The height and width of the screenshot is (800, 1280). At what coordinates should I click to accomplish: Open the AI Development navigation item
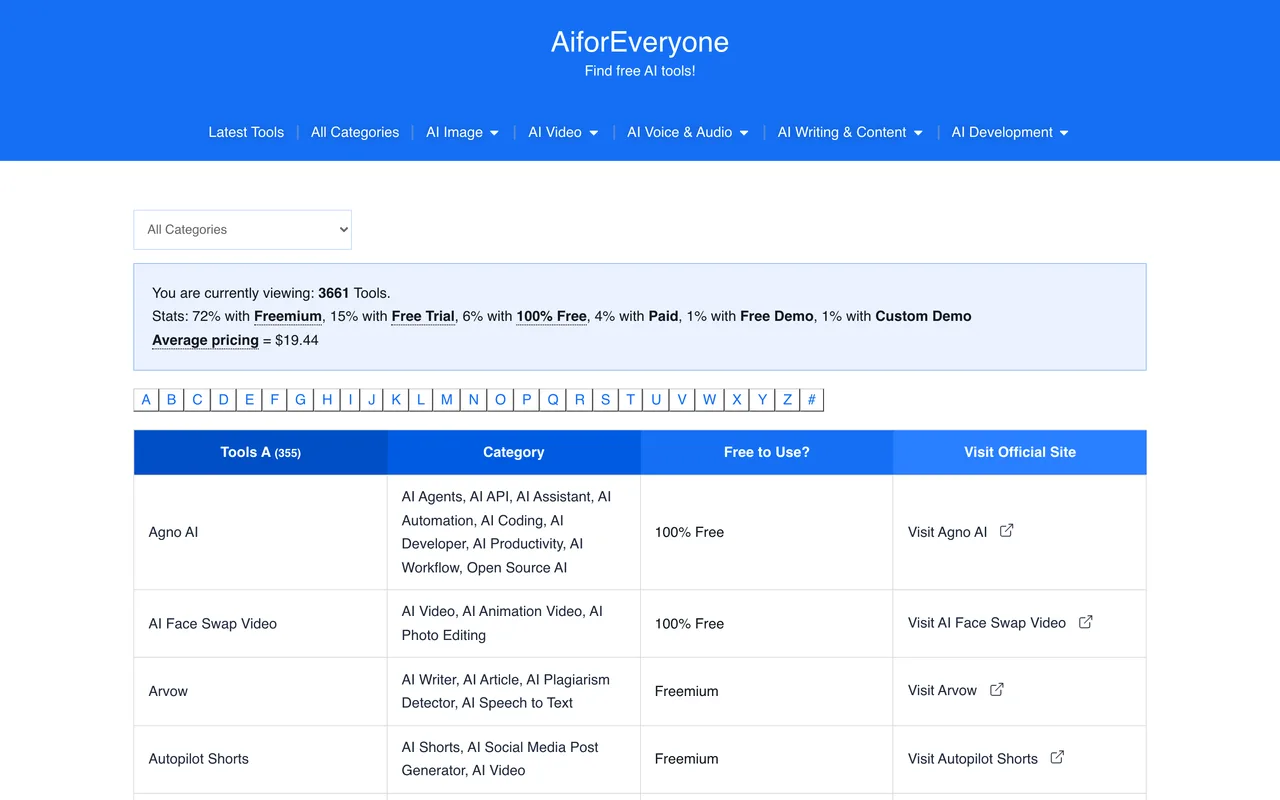coord(1002,132)
